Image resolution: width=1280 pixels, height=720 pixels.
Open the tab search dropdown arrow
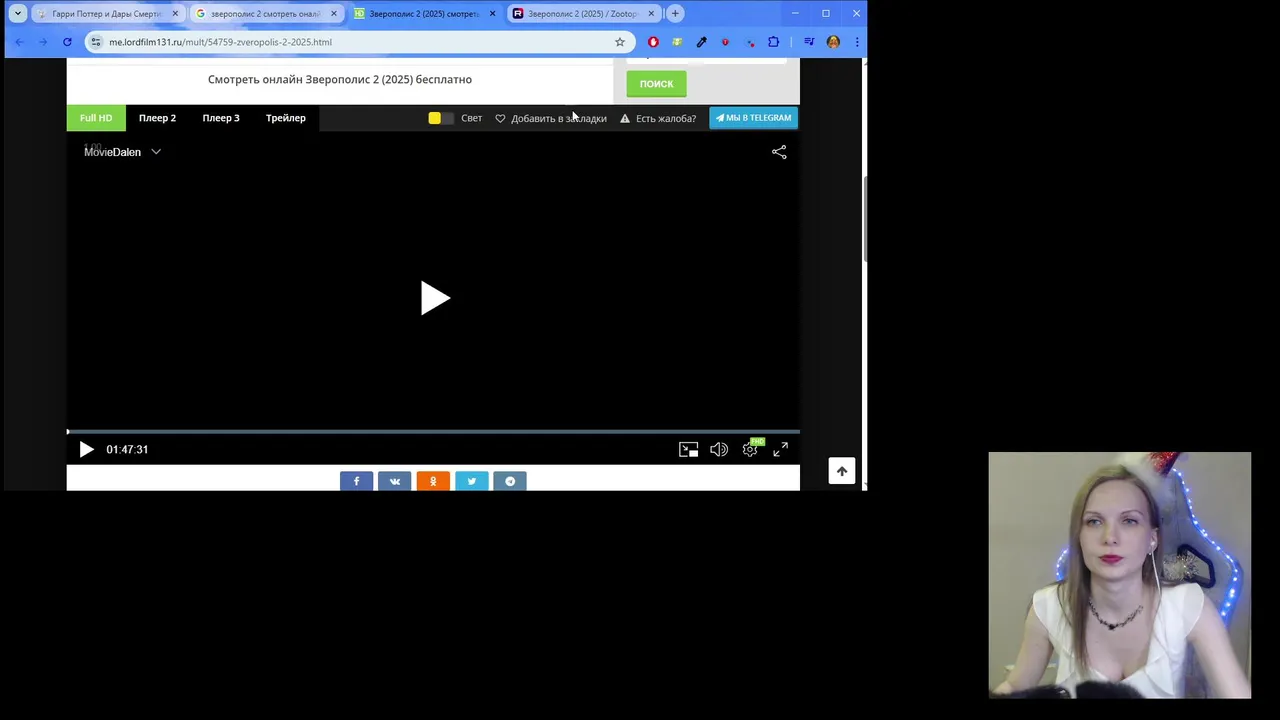tap(18, 14)
